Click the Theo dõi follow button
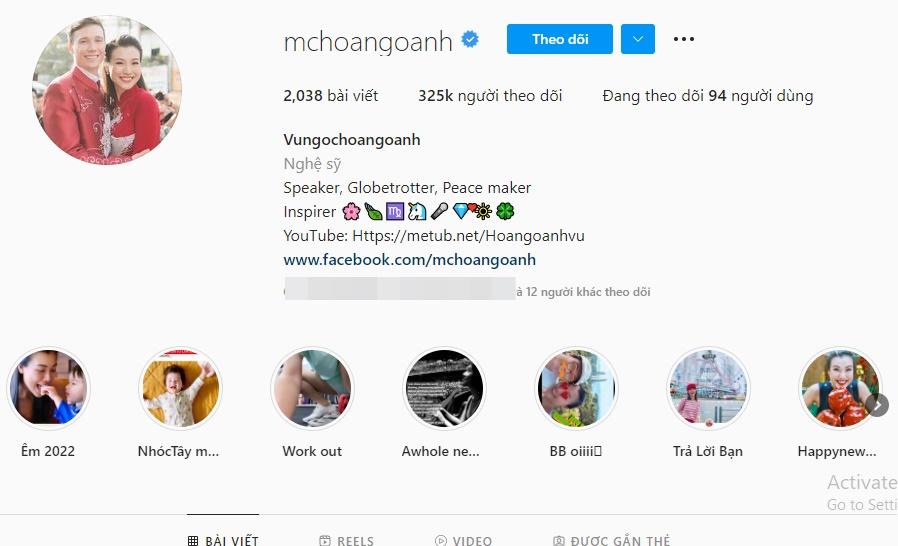898x546 pixels. click(x=560, y=39)
